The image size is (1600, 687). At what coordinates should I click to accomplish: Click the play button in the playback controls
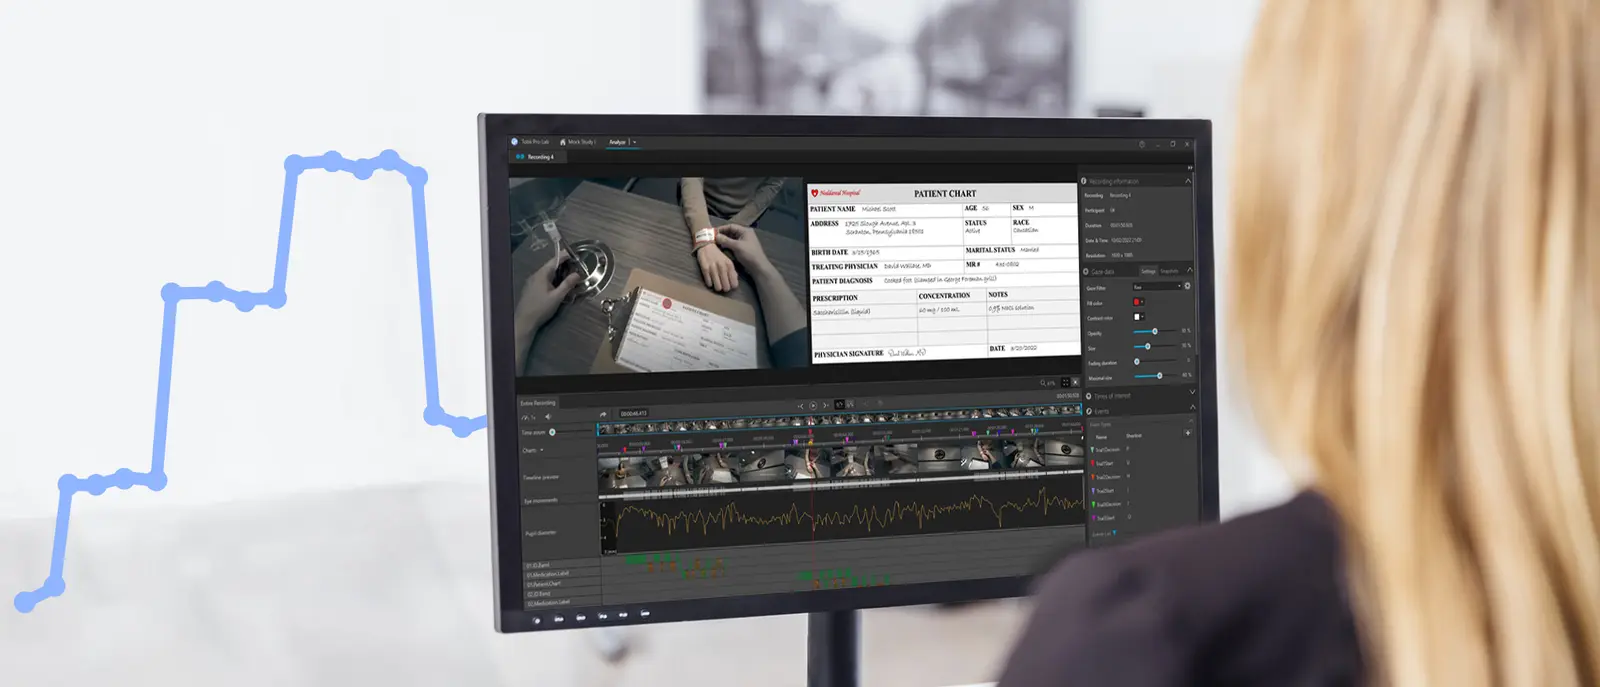click(x=813, y=406)
